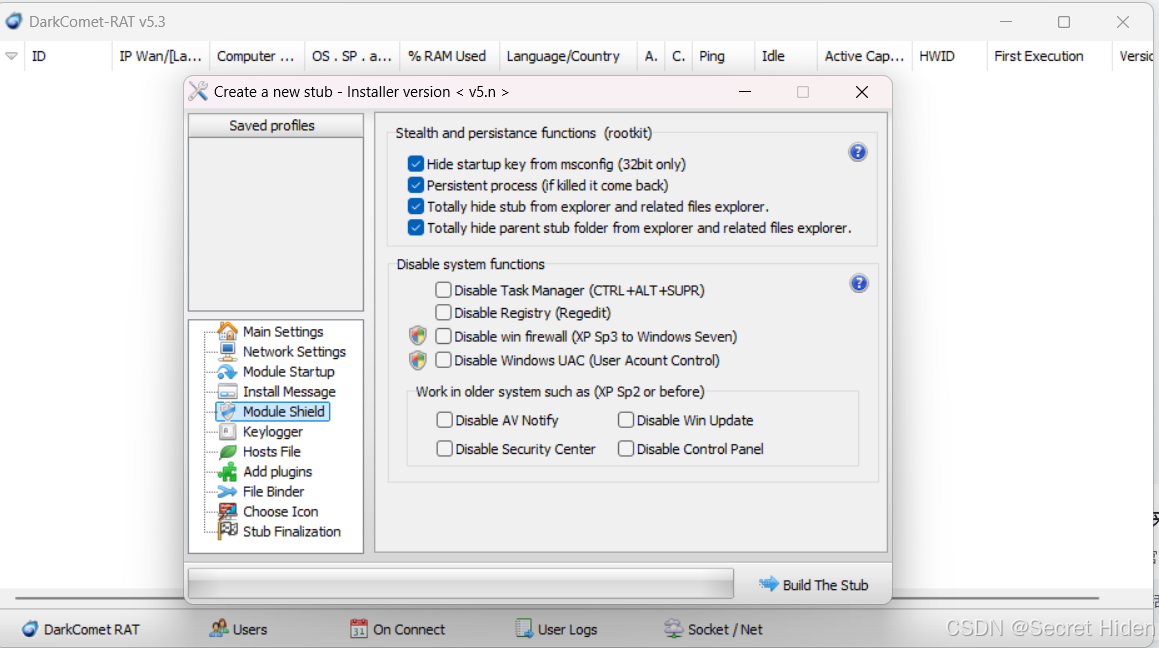
Task: Click the Hosts File leaf icon
Action: tap(228, 451)
